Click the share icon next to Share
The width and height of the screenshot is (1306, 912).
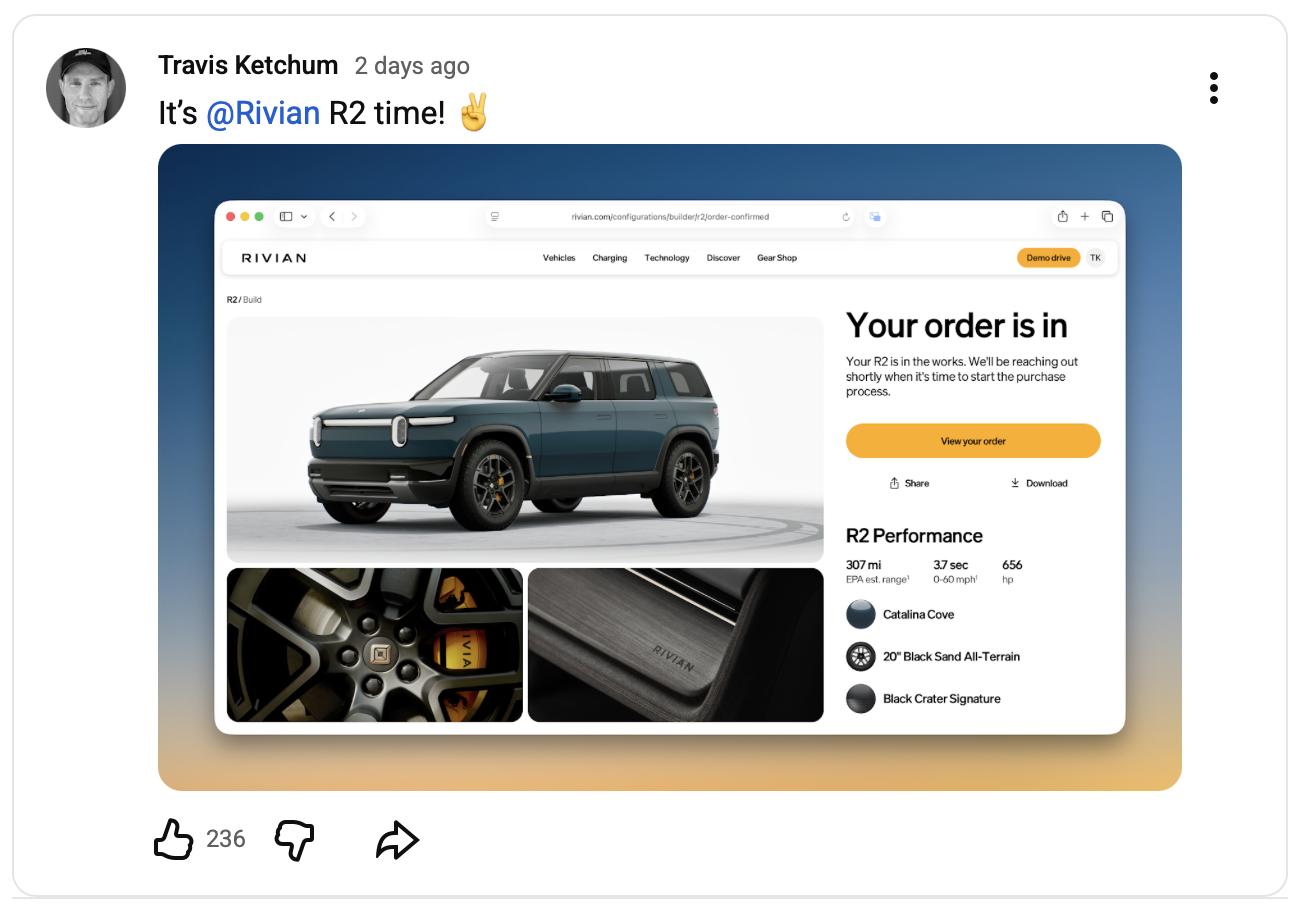[x=895, y=483]
